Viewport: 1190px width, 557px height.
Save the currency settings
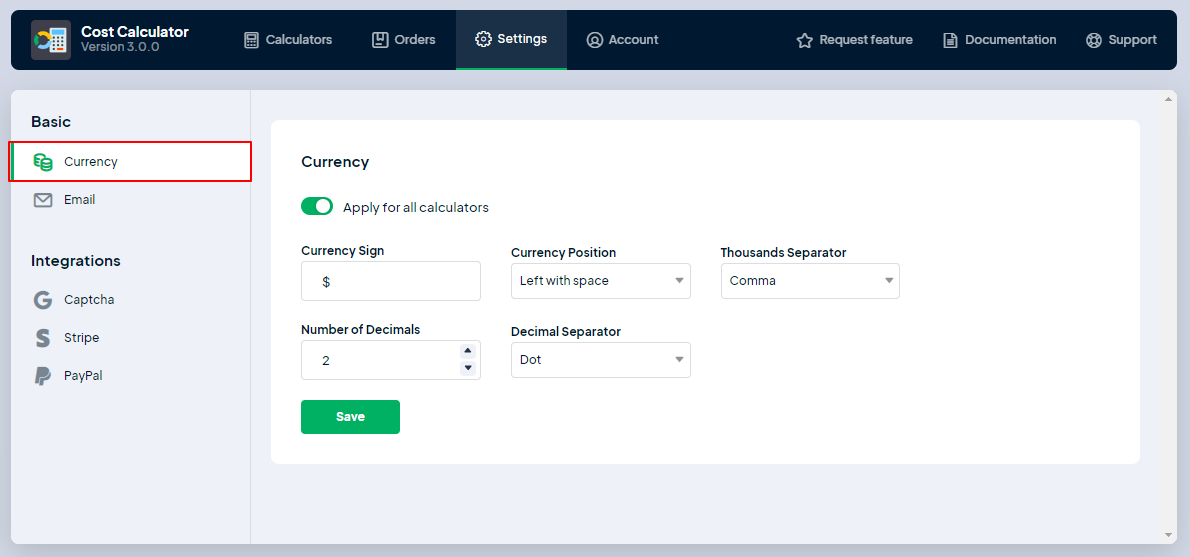click(x=351, y=417)
